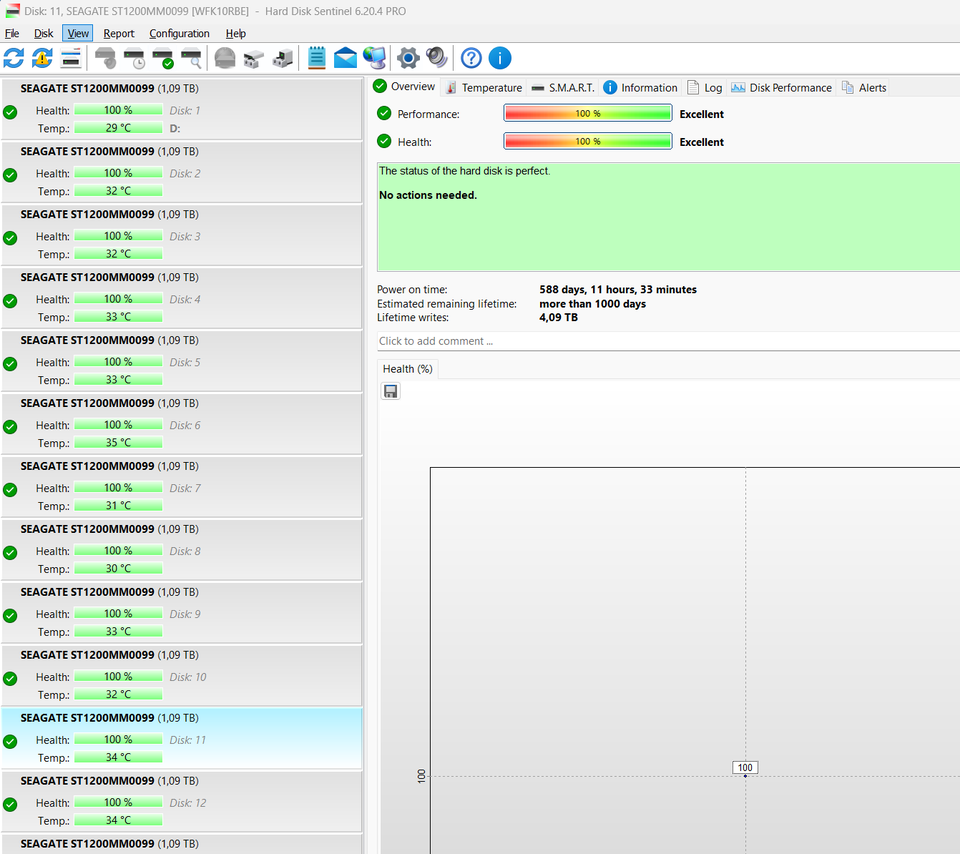Screen dimensions: 960x854
Task: Click the hard disk with stethoscope test icon
Action: (x=105, y=58)
